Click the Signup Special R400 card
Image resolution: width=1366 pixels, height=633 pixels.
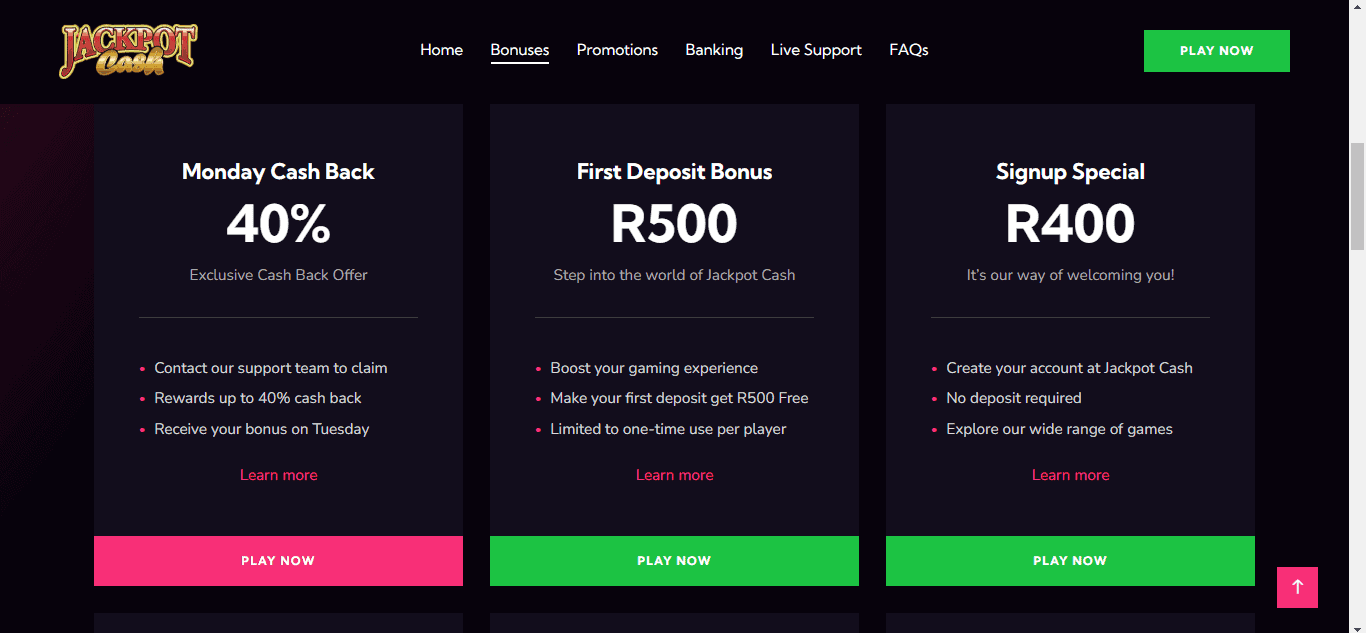1070,223
